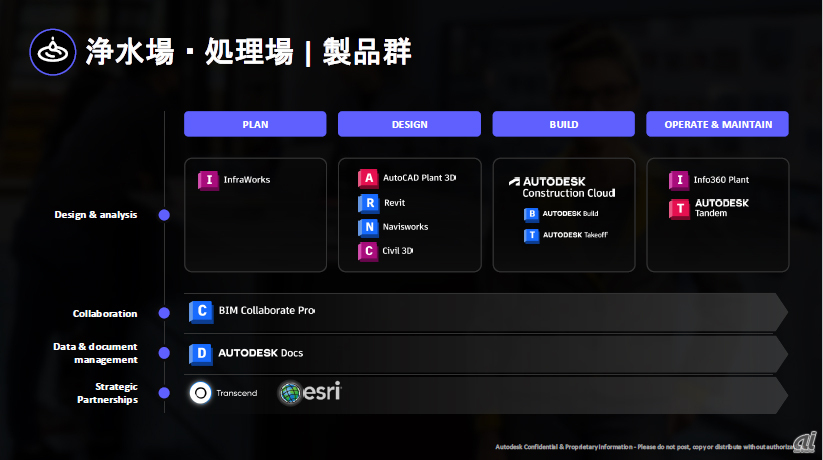Click the Transcend circle logo
823x460 pixels.
click(201, 393)
